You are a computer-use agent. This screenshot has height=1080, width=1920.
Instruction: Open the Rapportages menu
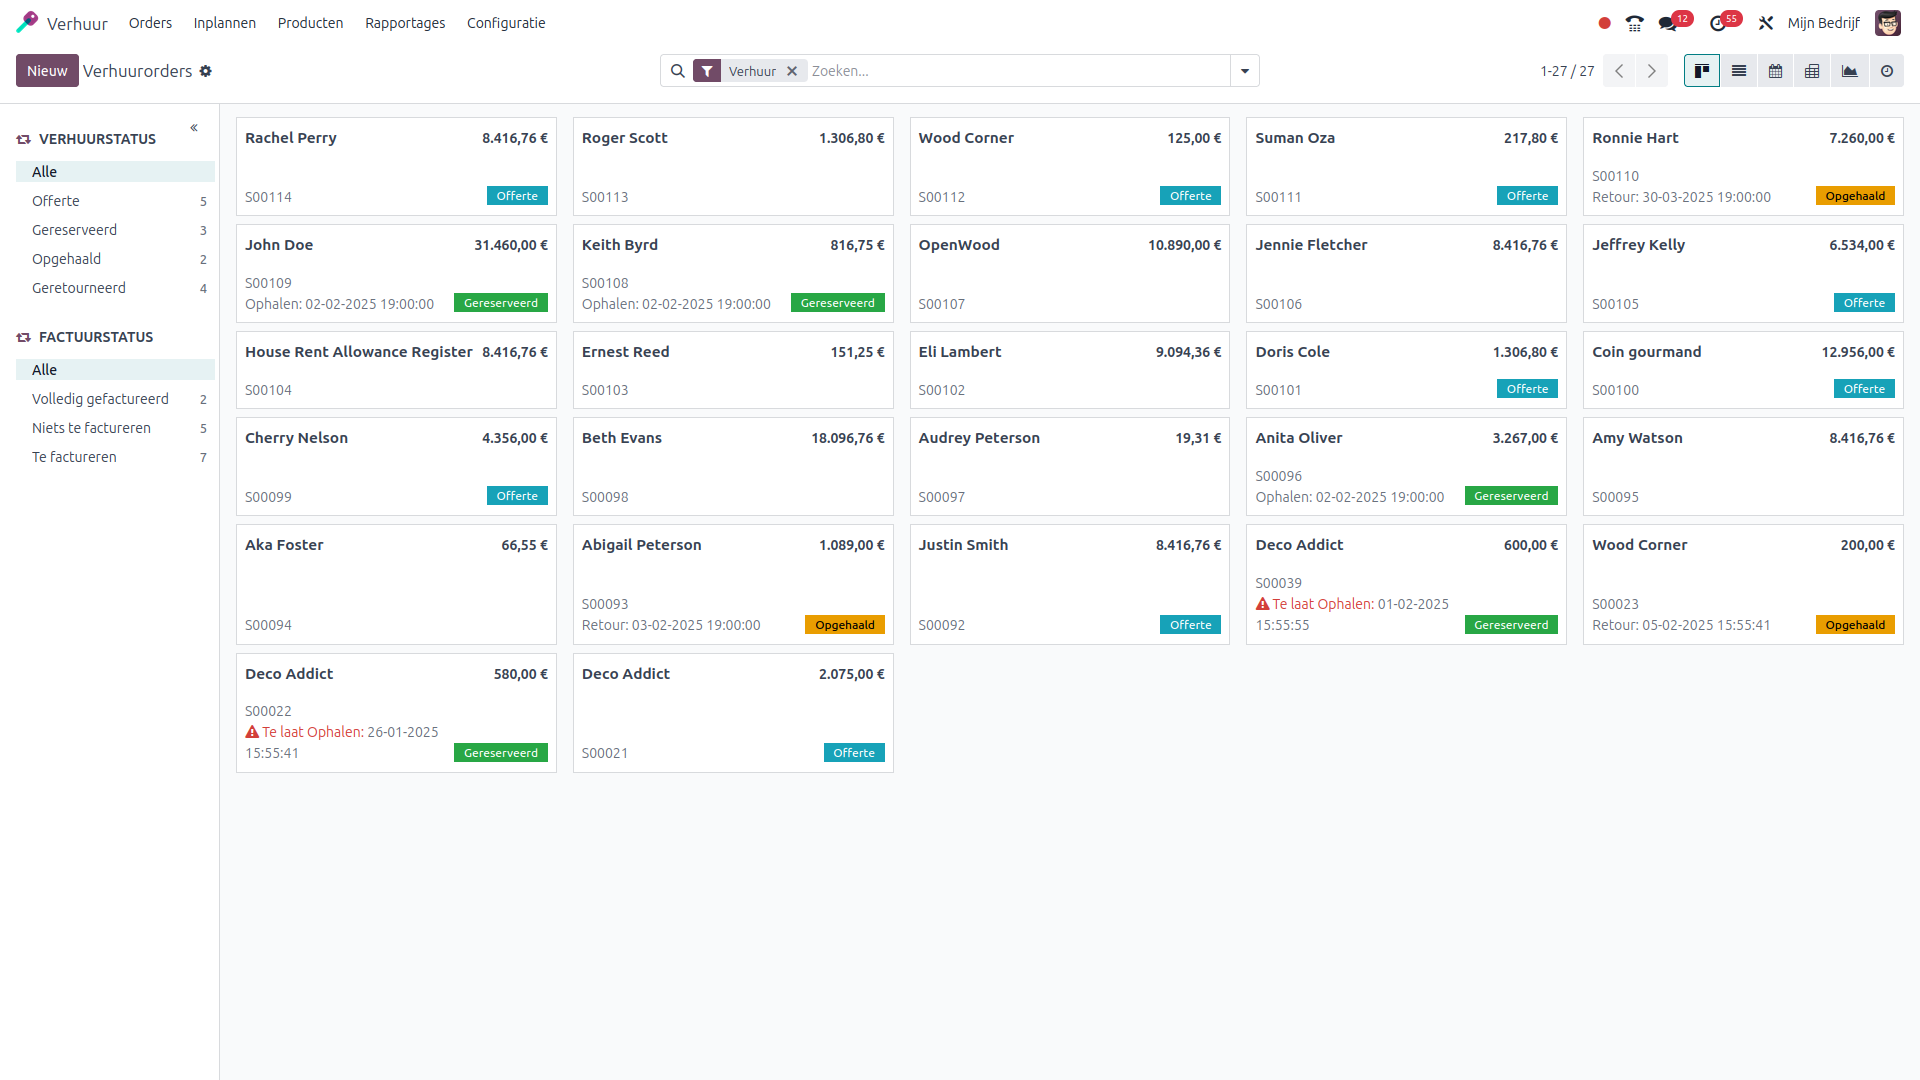pyautogui.click(x=405, y=22)
